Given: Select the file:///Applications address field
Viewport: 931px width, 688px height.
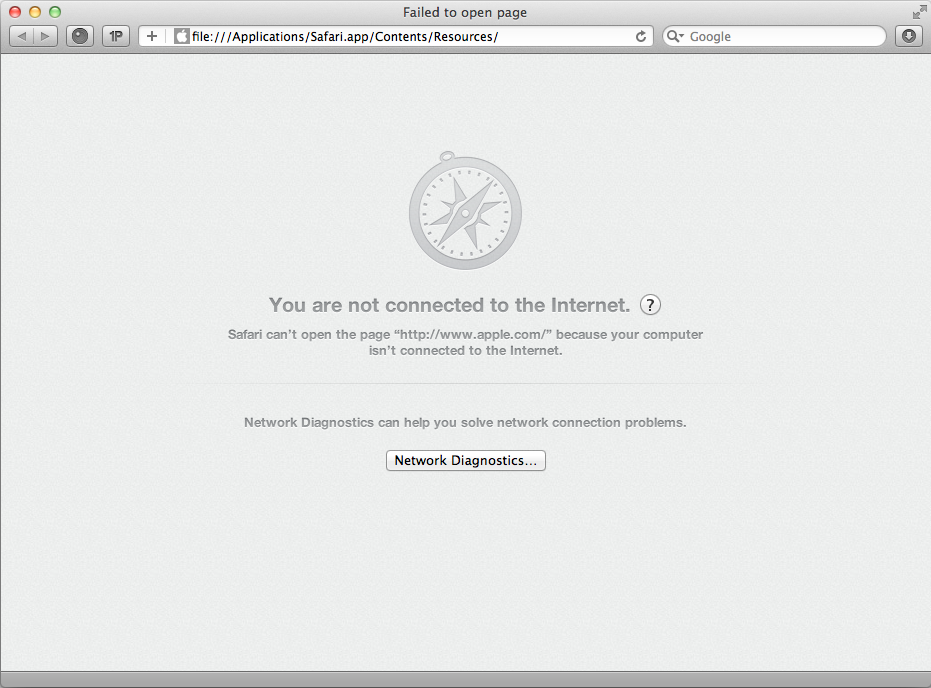Looking at the screenshot, I should 410,36.
